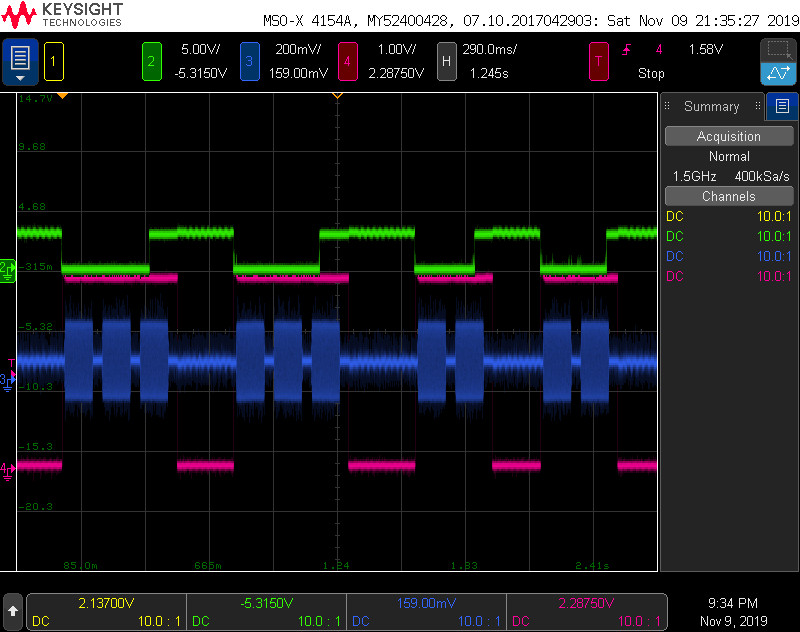The height and width of the screenshot is (632, 800).
Task: Switch to the Summary sidebar tab
Action: [x=711, y=106]
